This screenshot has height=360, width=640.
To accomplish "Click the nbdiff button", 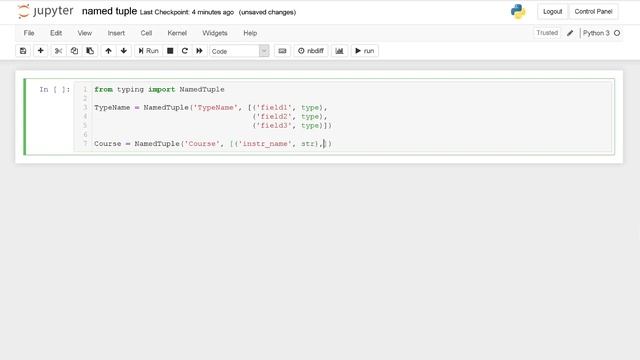I will [311, 51].
